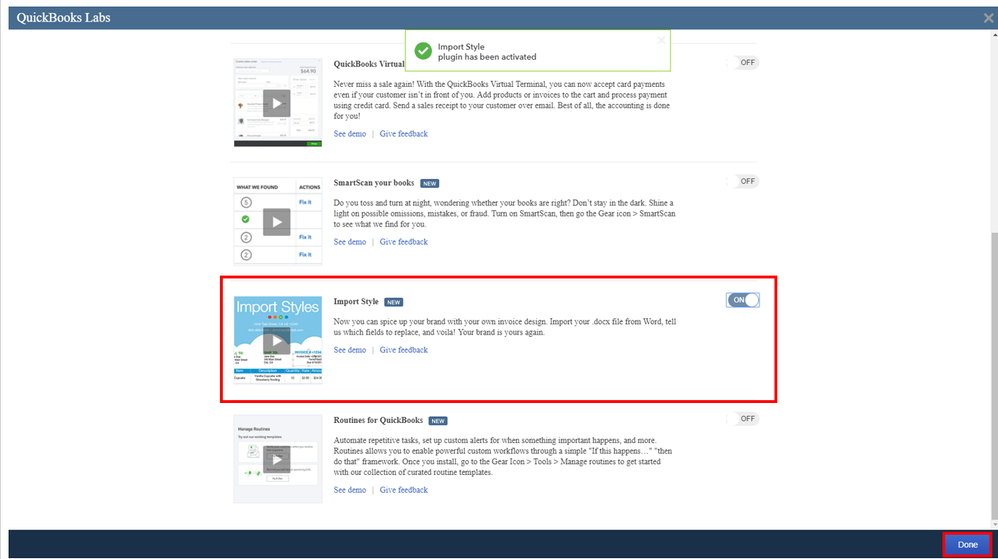Turn on the QuickBooks Virtual Terminal toggle

click(743, 62)
